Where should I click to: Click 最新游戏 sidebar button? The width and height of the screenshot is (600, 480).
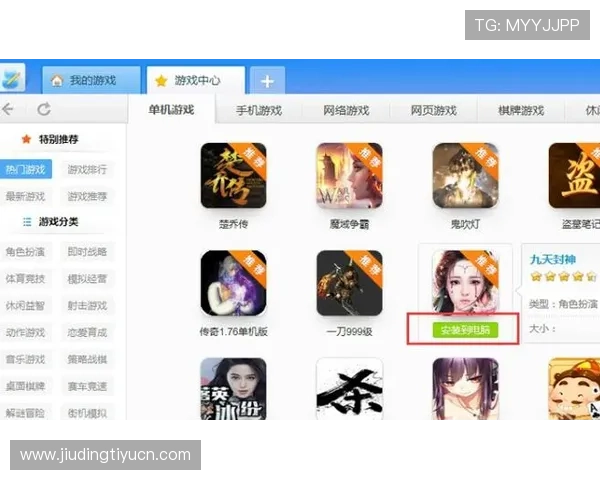25,196
